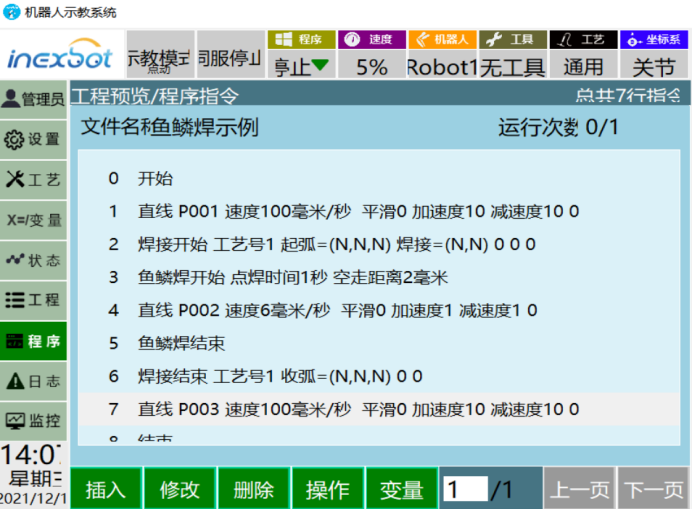The height and width of the screenshot is (510, 692).
Task: Open the 无工具 tool selector
Action: point(513,66)
